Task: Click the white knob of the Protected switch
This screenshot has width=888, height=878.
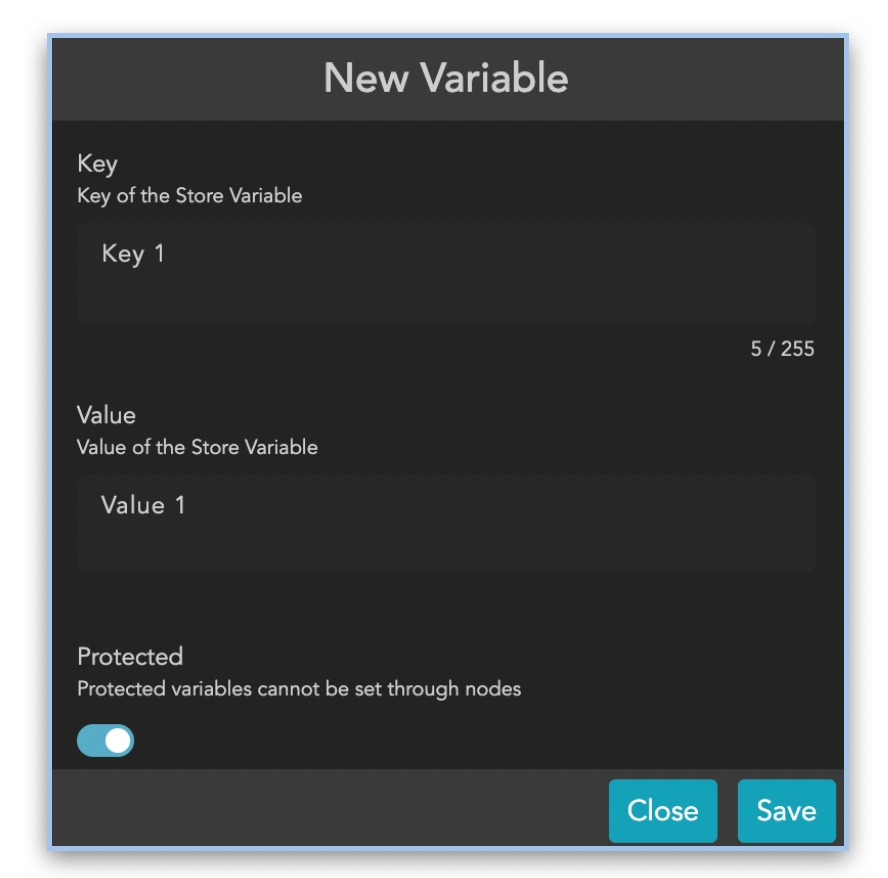Action: (x=118, y=741)
